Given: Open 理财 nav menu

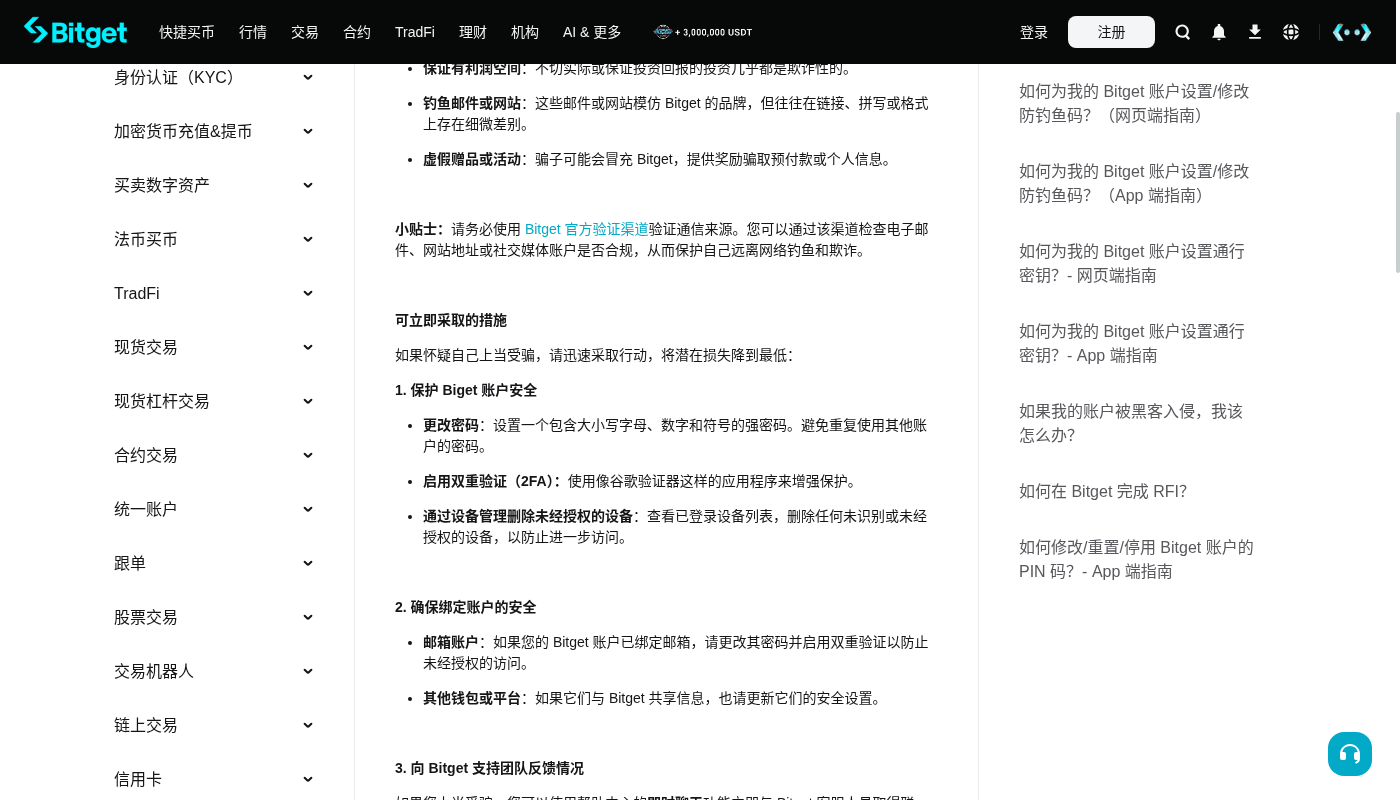Looking at the screenshot, I should (473, 32).
